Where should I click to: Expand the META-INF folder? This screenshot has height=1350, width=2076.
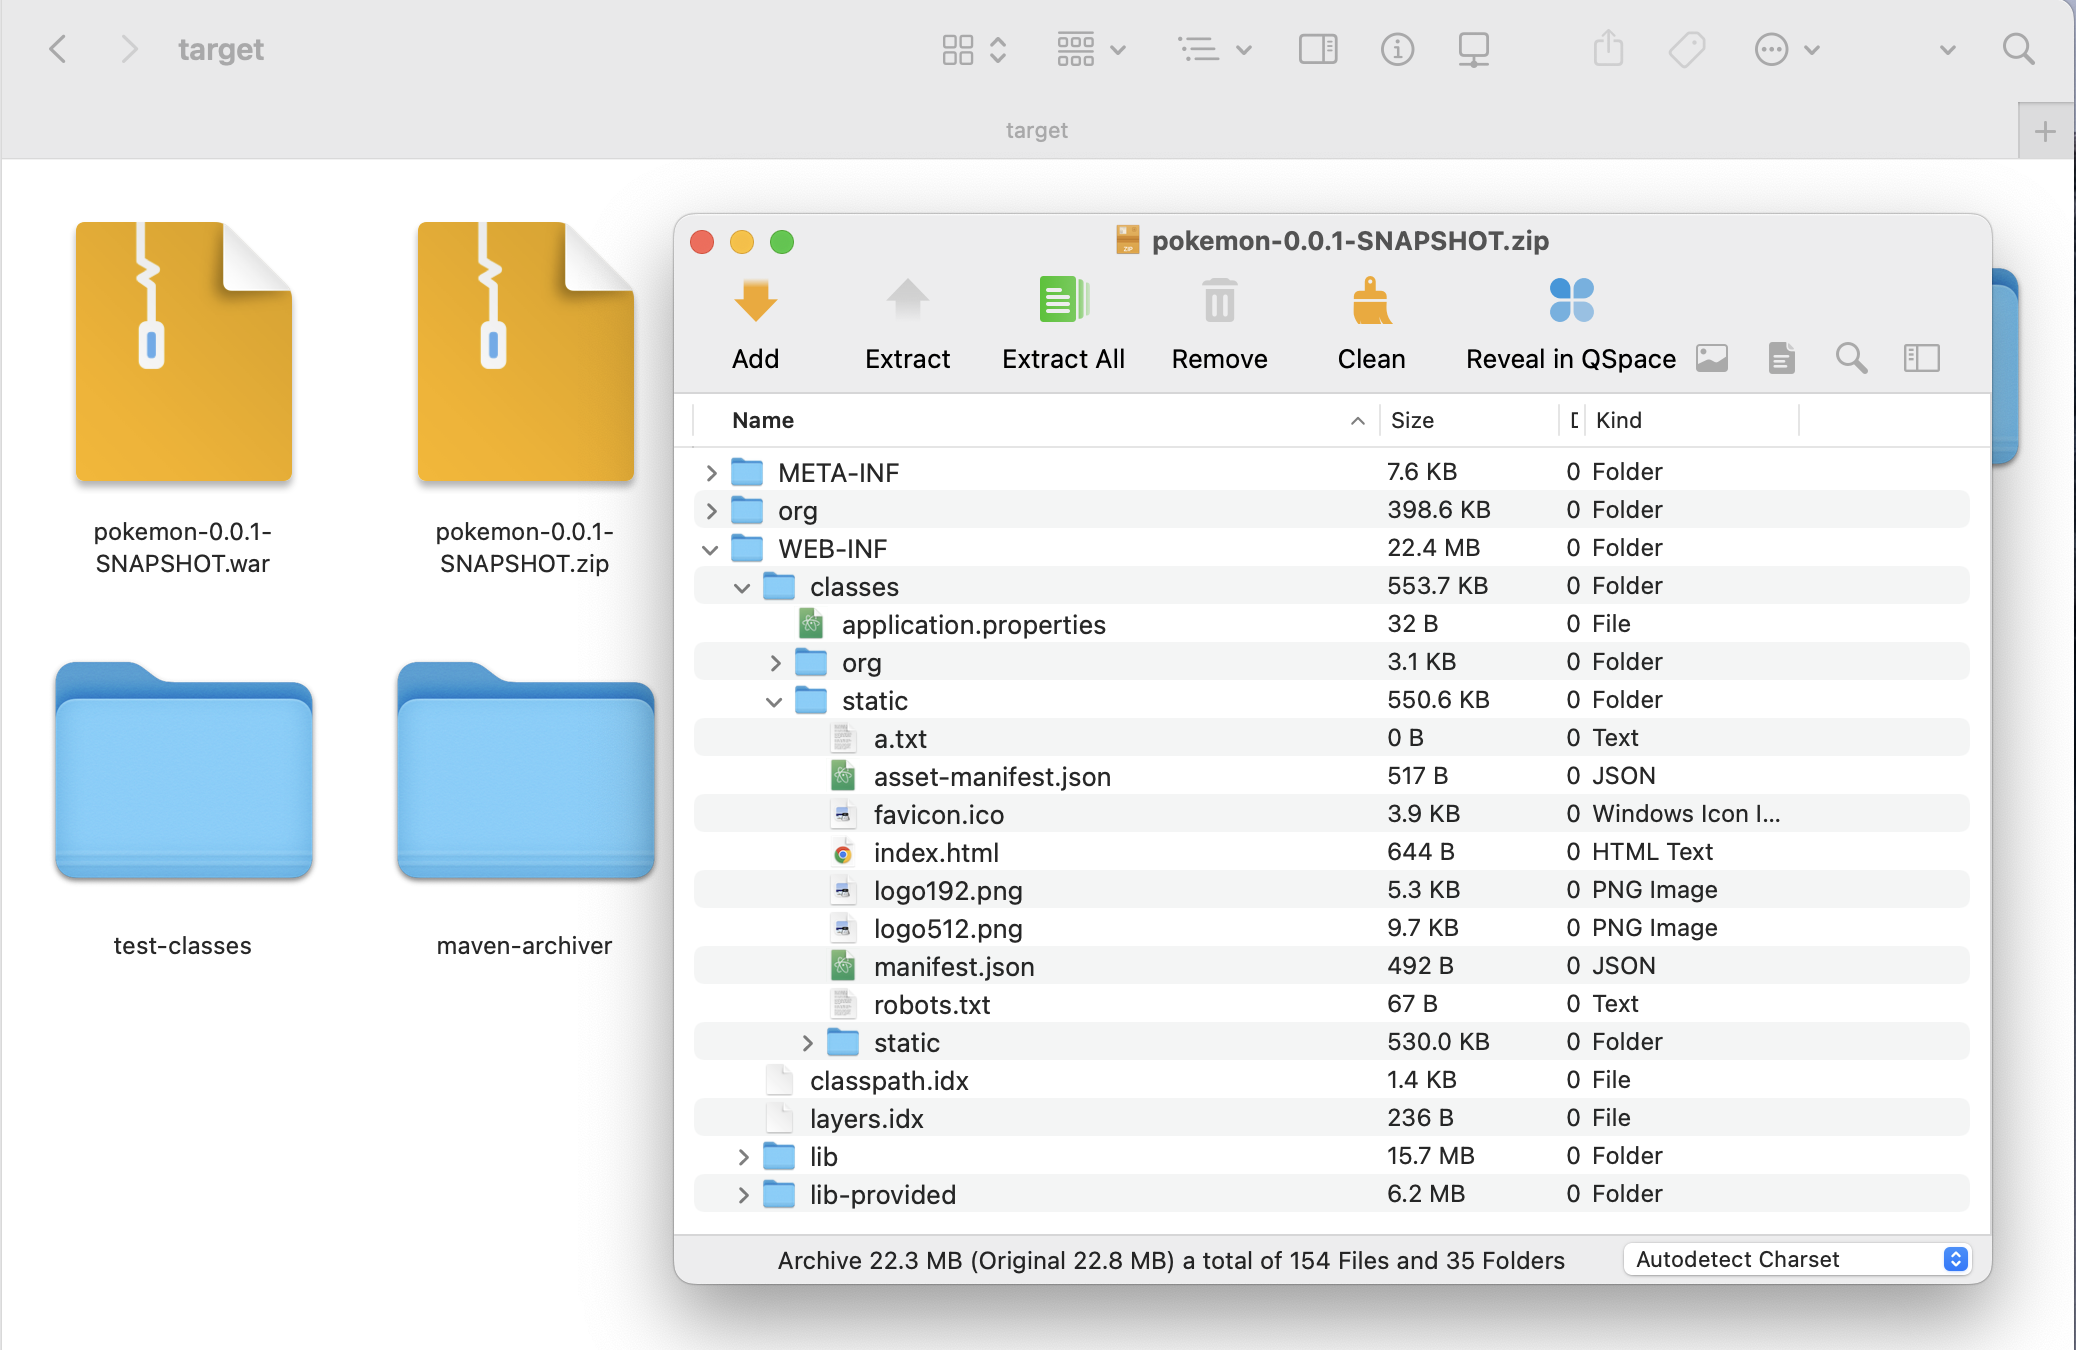click(711, 472)
